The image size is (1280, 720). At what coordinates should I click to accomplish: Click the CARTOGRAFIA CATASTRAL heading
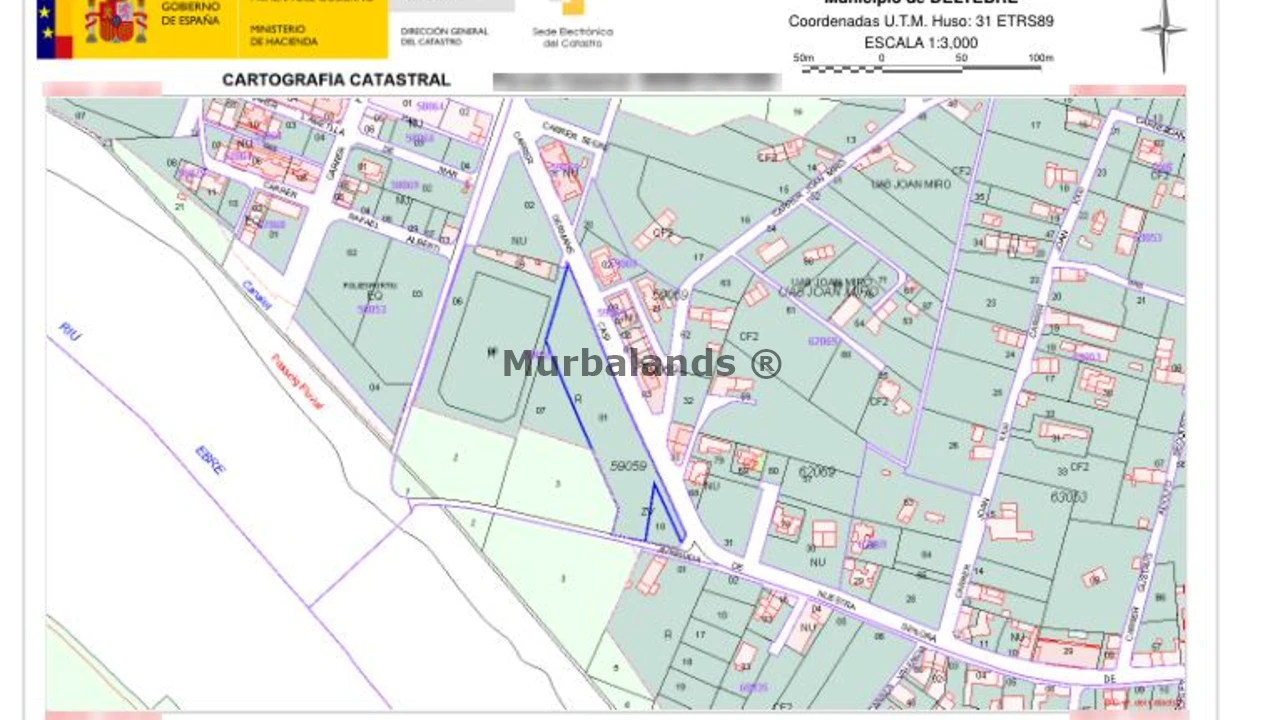tap(336, 80)
